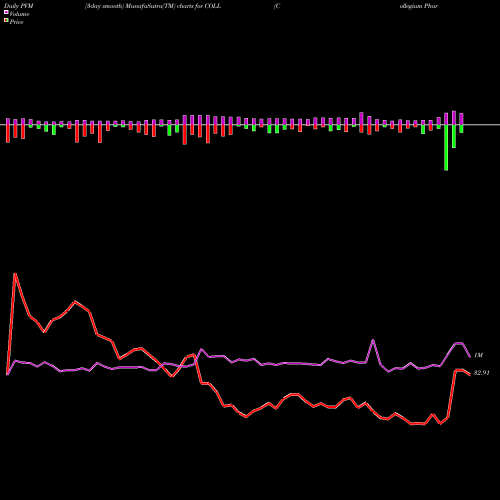The height and width of the screenshot is (500, 500).
Task: Click the 'Daily PVM' title text
Action: point(20,6)
